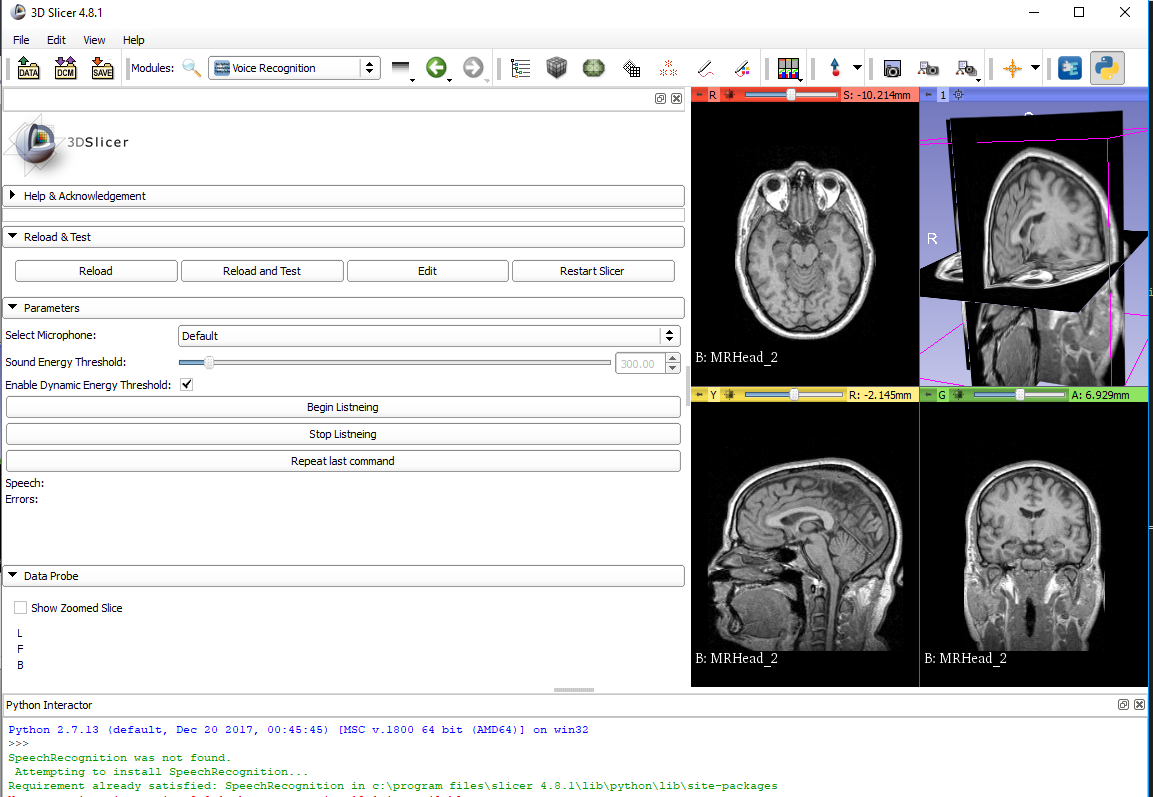
Task: Click the Edit module button
Action: (x=427, y=271)
